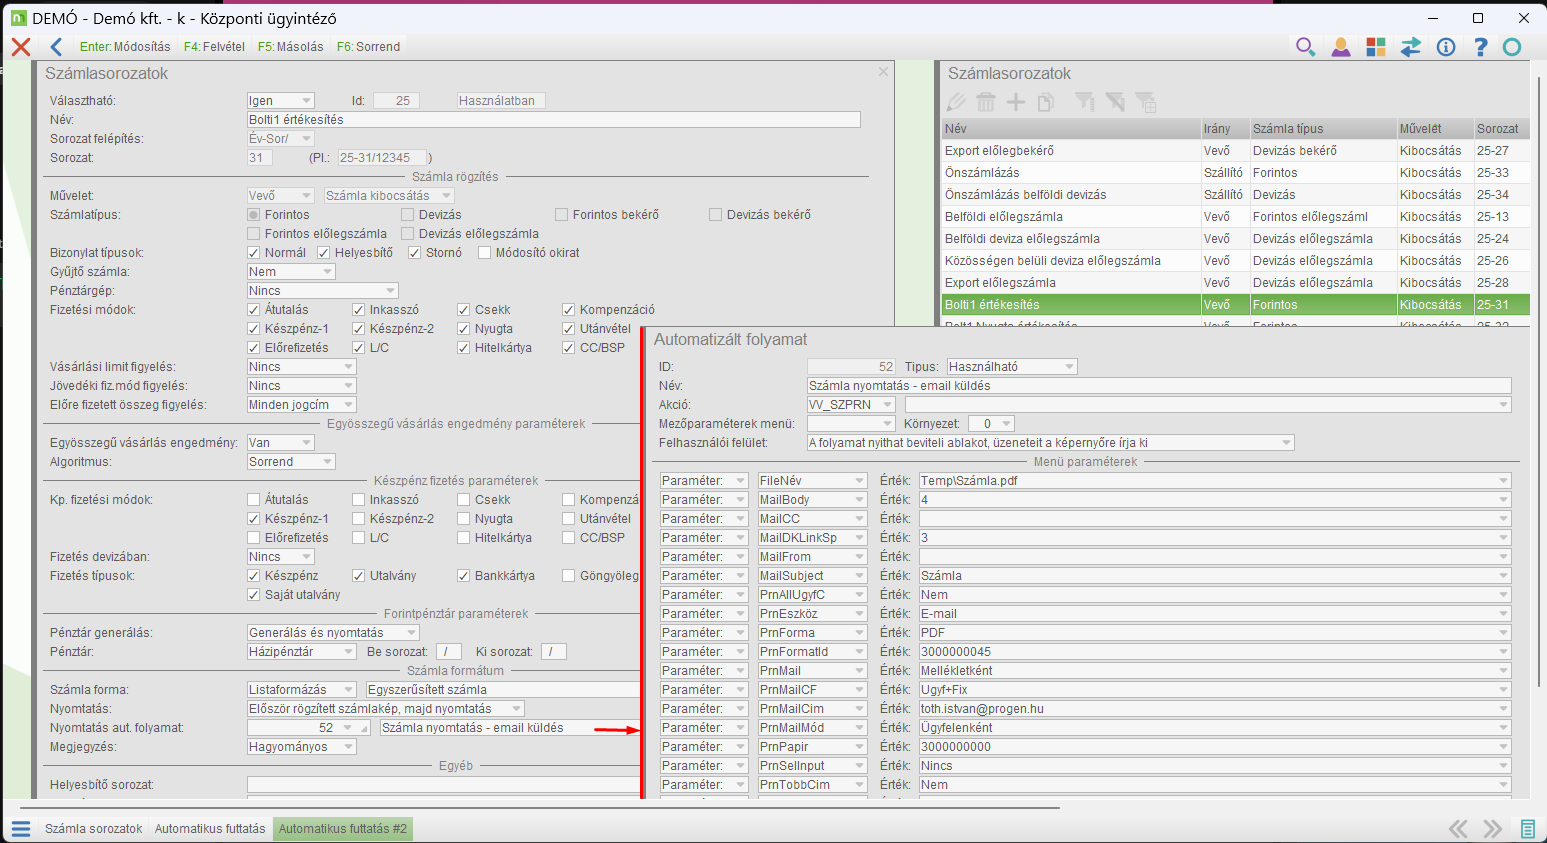Open the Típus dropdown showing Használható
Viewport: 1547px width, 843px height.
click(1069, 367)
